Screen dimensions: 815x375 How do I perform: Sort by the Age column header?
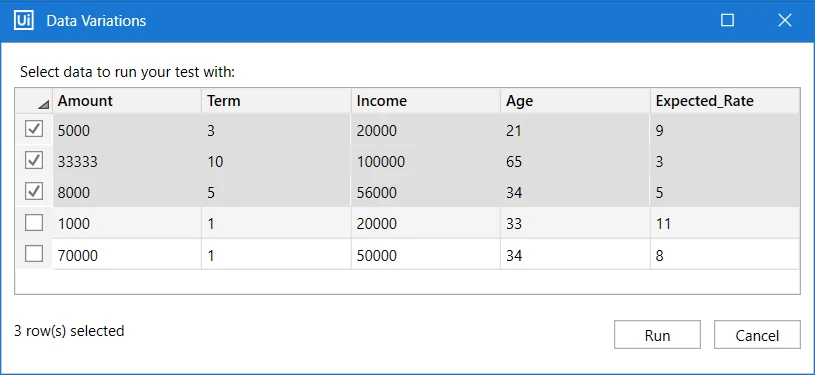point(575,101)
